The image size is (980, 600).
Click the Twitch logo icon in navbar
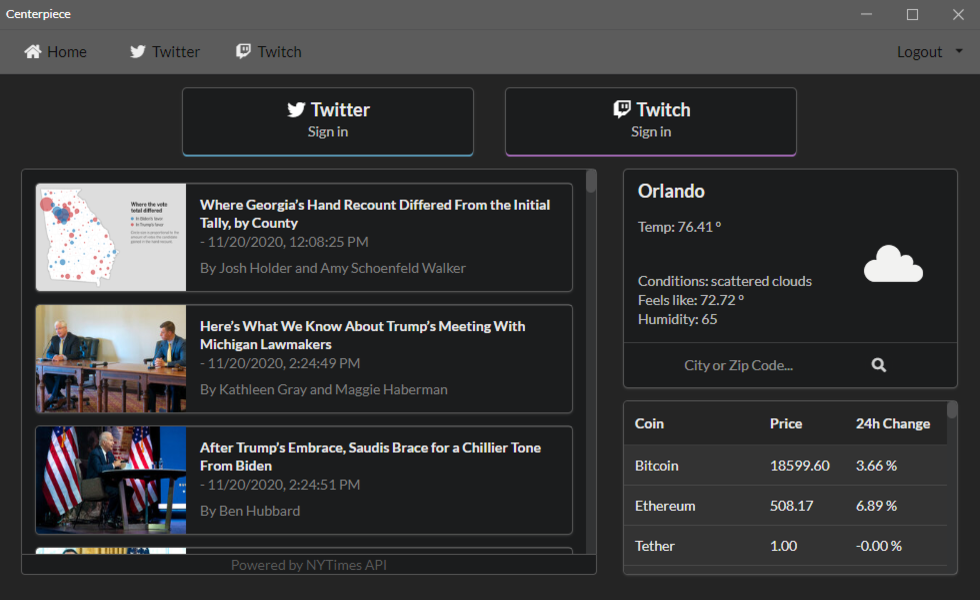point(243,51)
